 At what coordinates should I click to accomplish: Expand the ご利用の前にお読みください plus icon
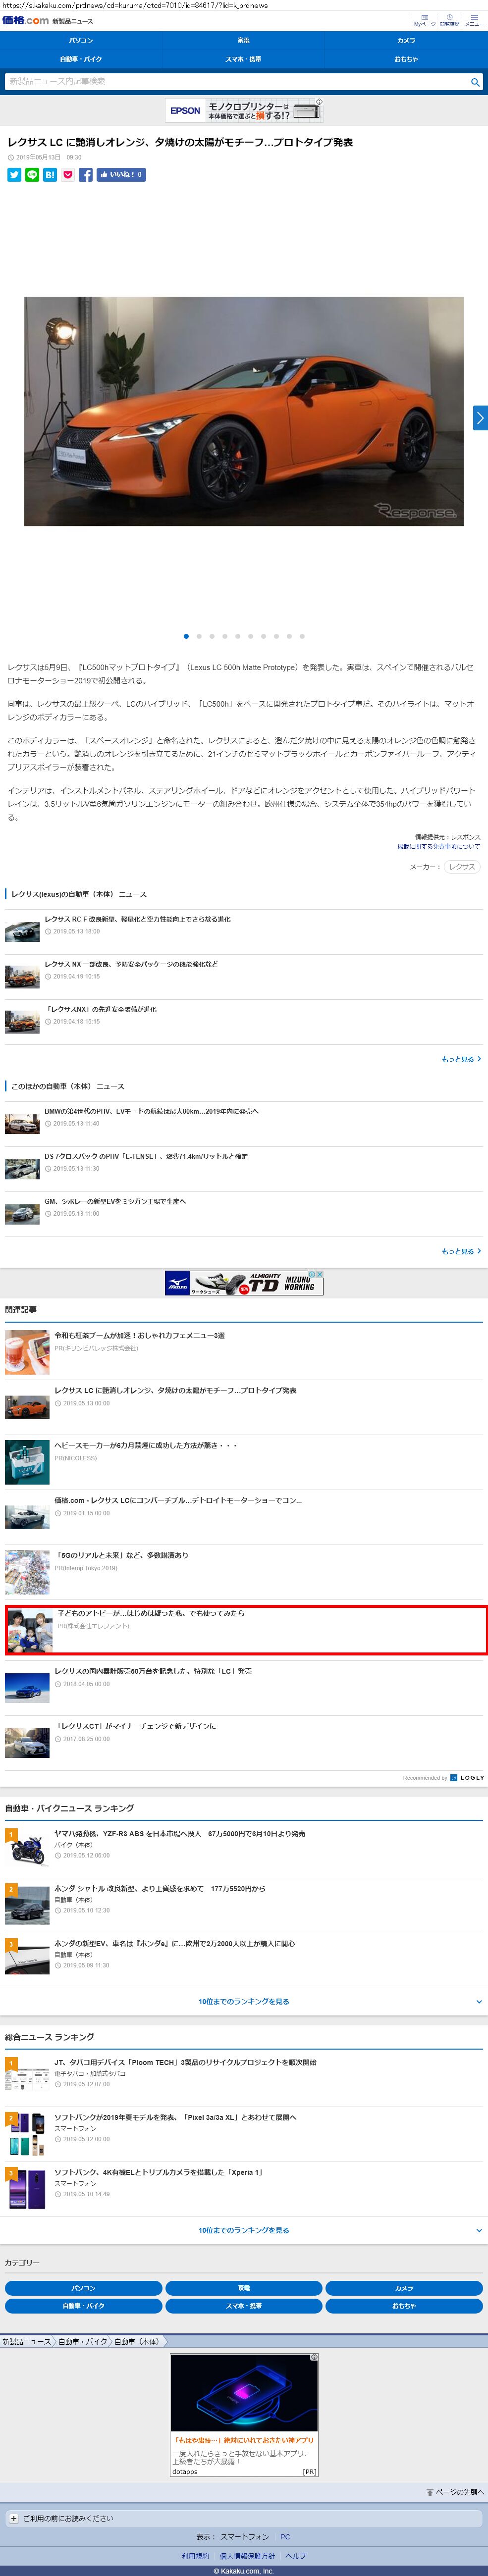point(13,2518)
